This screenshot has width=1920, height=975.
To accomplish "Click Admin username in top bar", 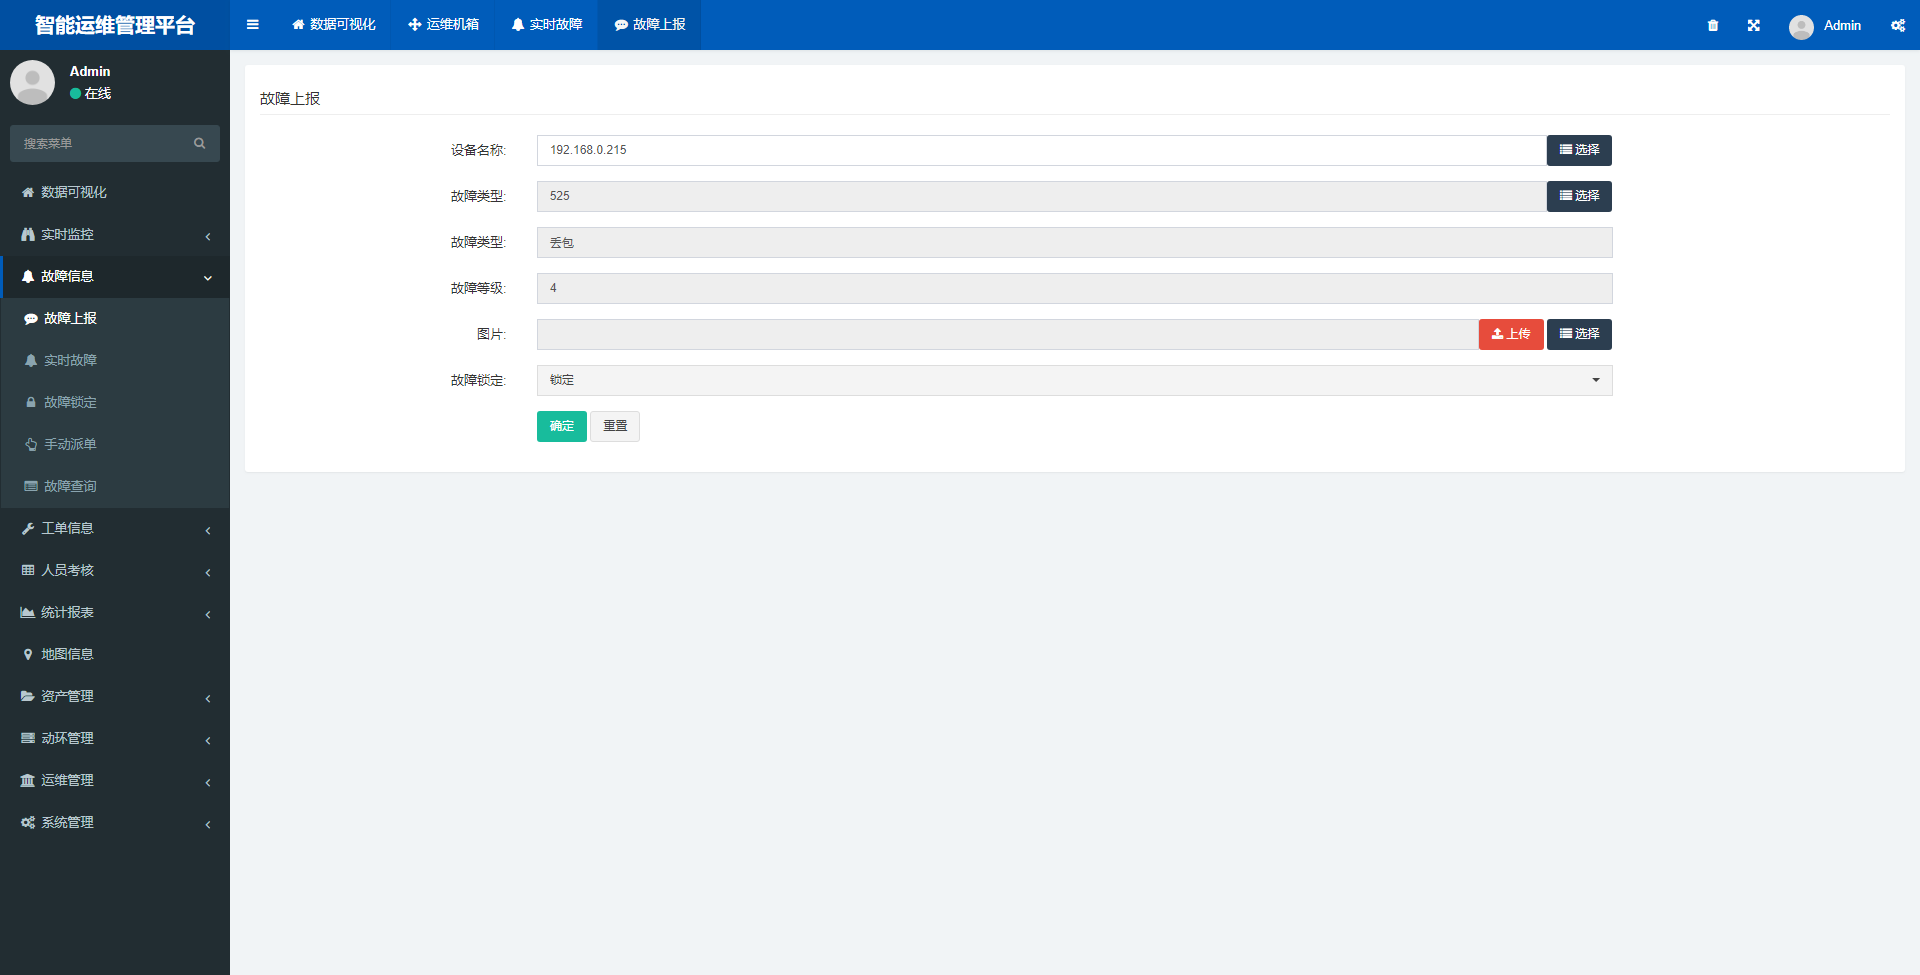I will click(x=1842, y=25).
